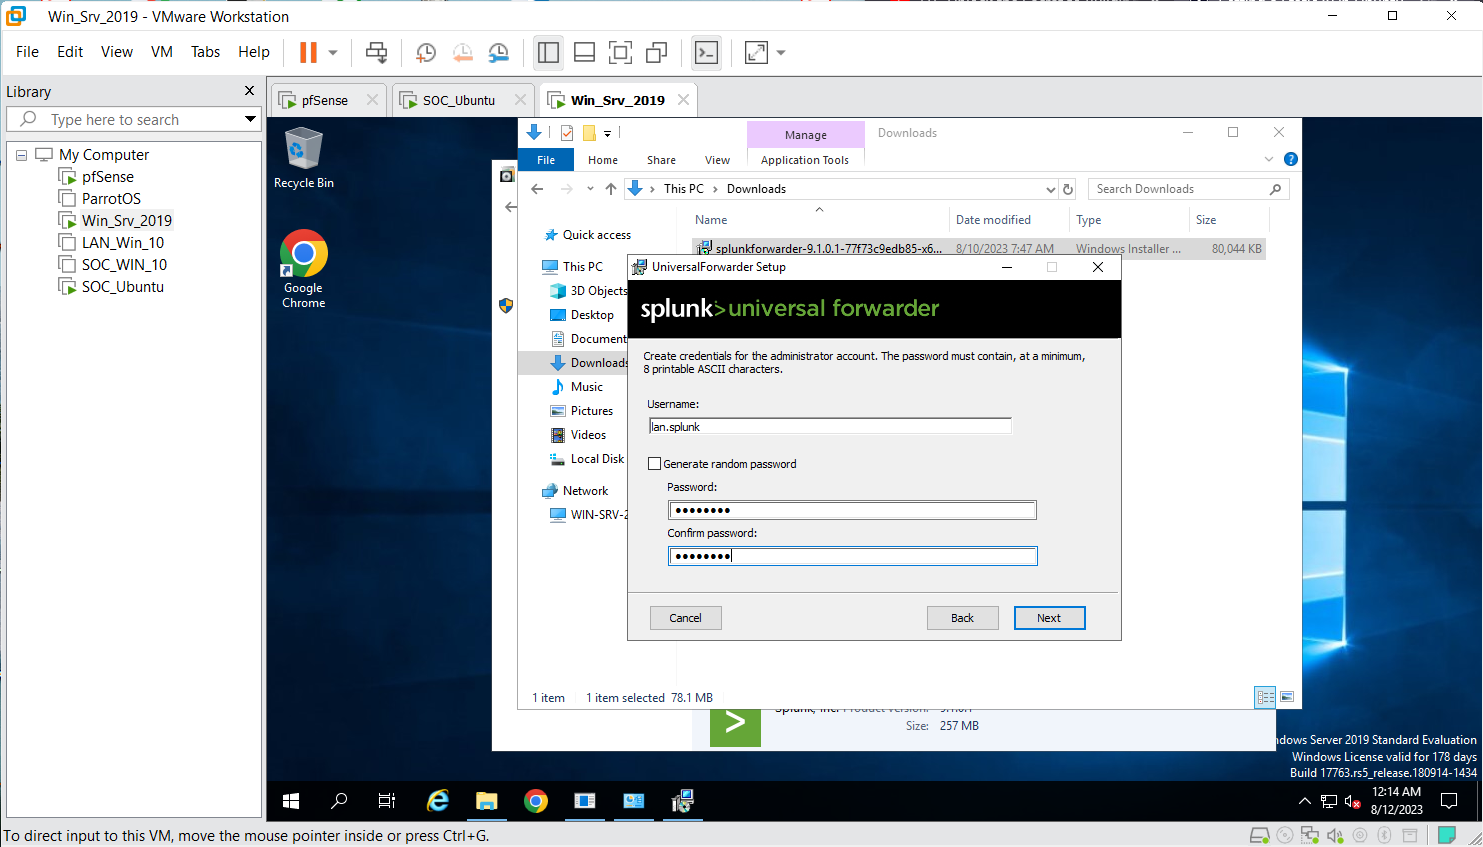Enter full screen mode icon
The width and height of the screenshot is (1483, 847).
(x=620, y=52)
